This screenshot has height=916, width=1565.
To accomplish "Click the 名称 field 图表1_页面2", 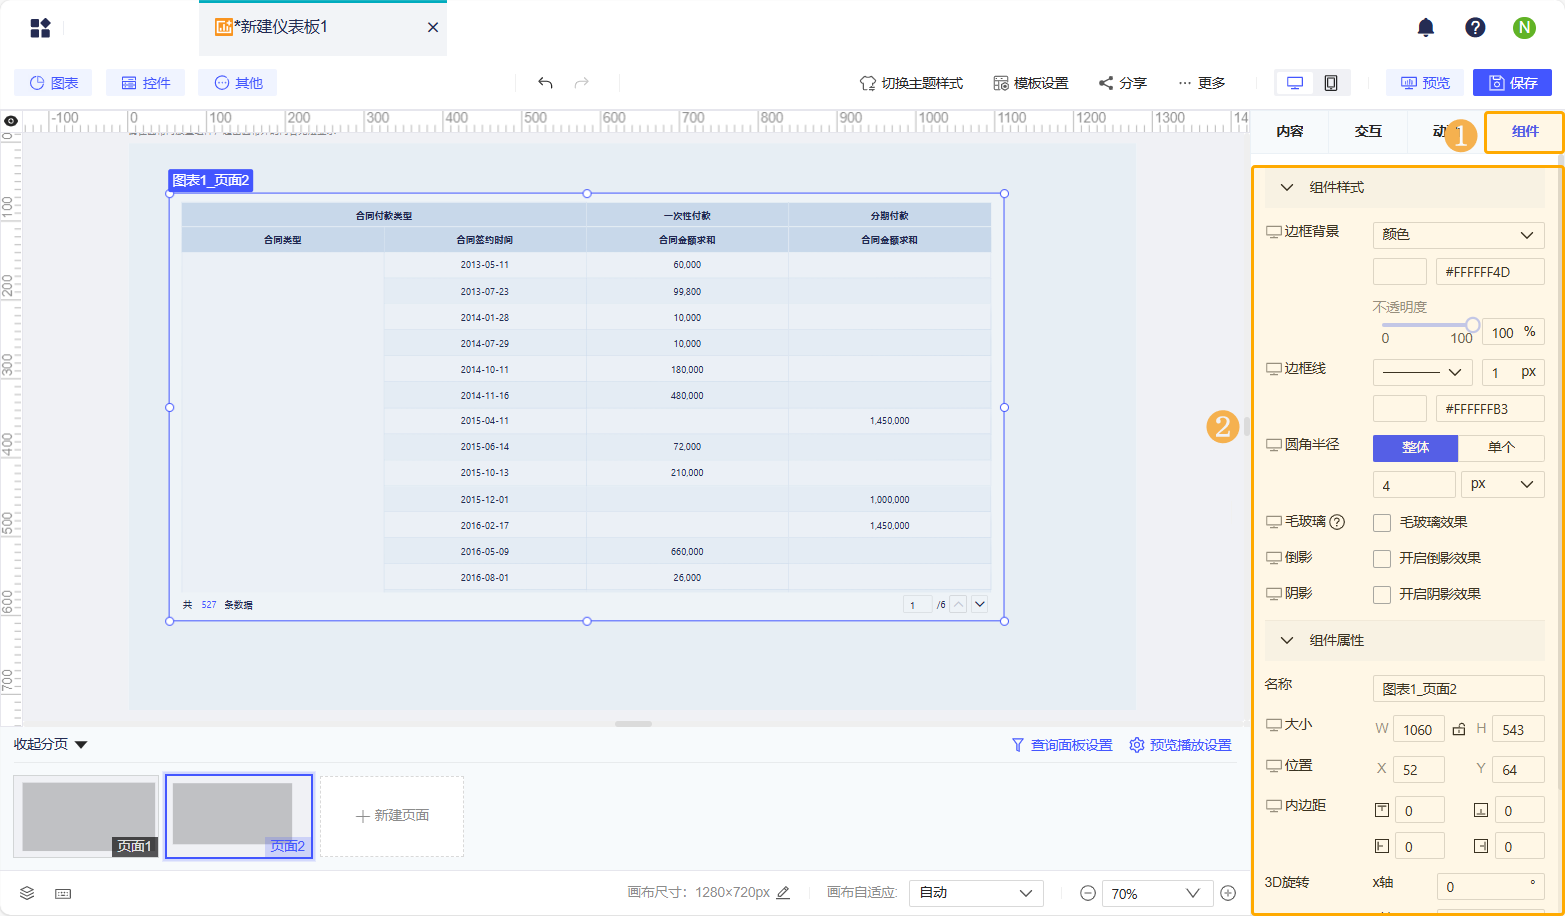I will (1458, 688).
